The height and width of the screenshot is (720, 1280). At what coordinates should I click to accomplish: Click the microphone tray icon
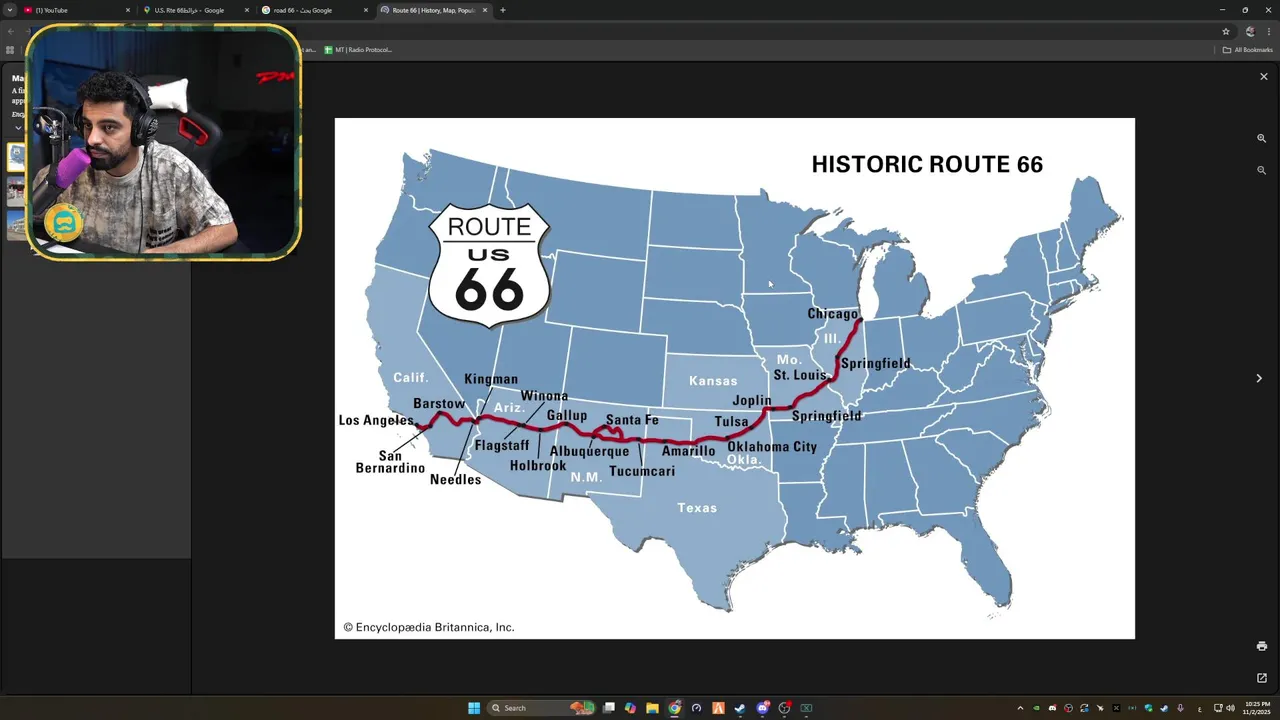coord(1180,708)
